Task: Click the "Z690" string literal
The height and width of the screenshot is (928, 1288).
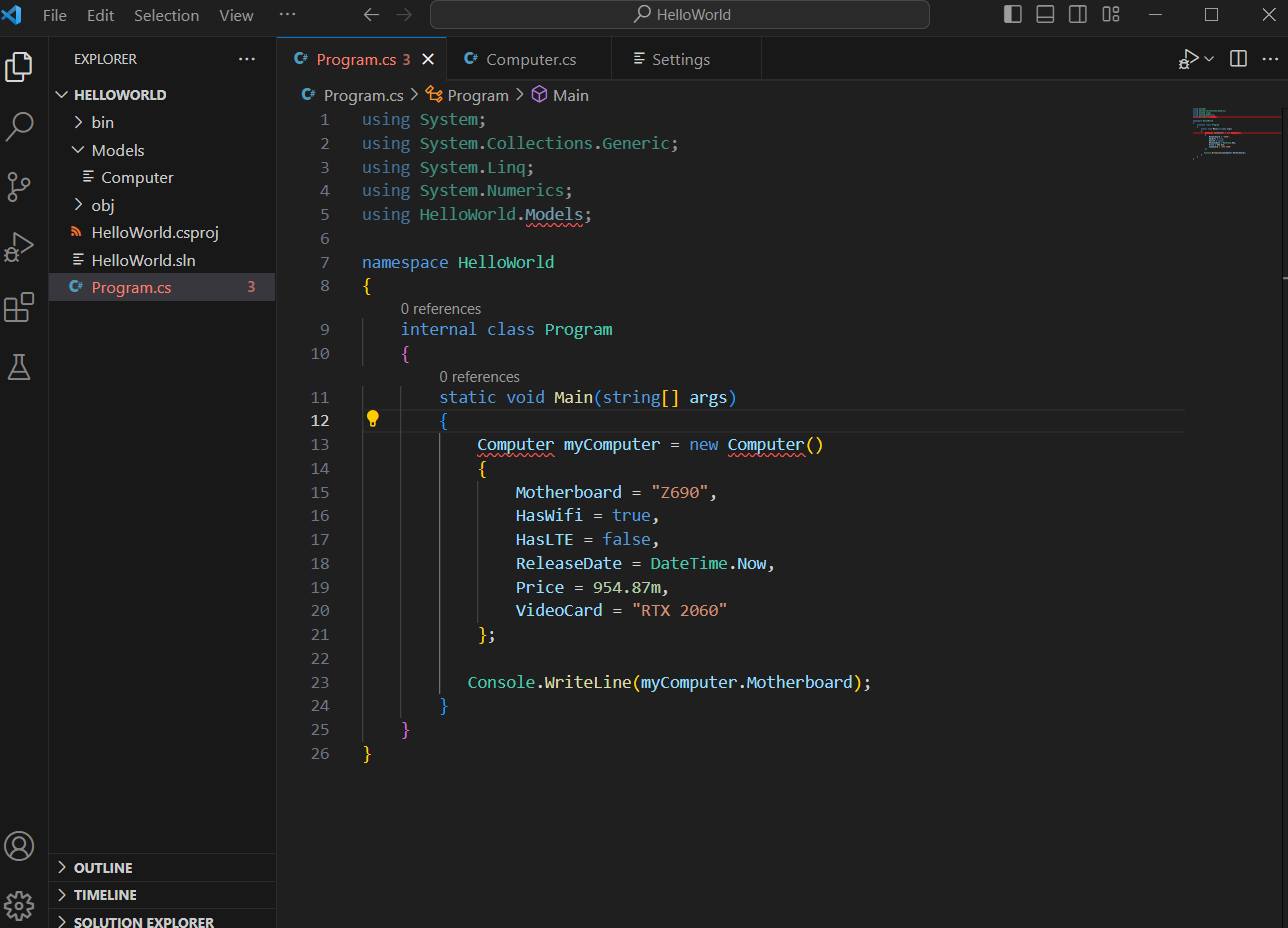Action: (680, 492)
